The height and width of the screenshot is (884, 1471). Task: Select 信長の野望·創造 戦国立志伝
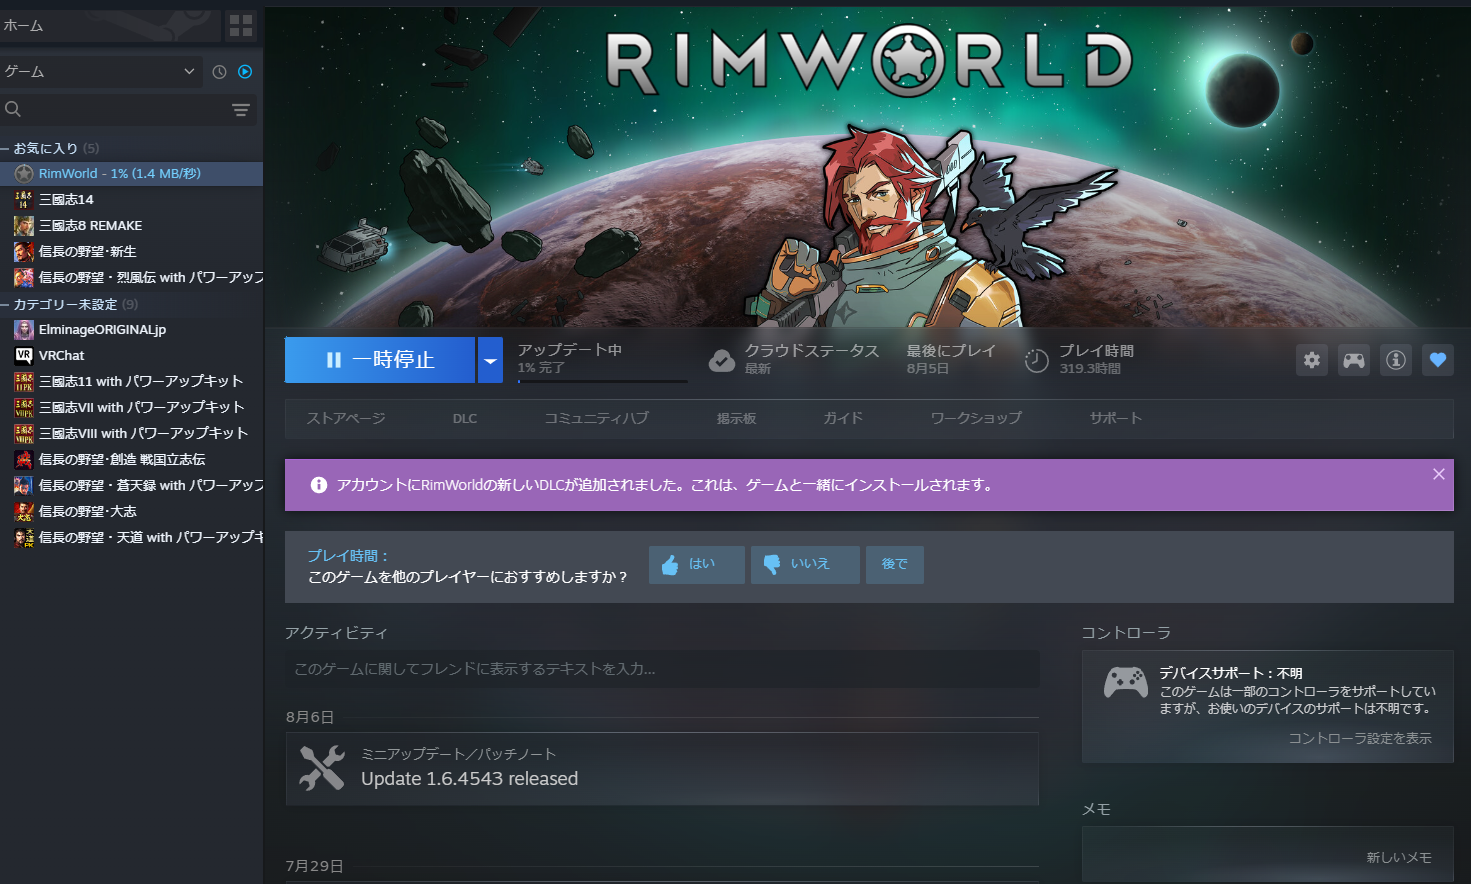pyautogui.click(x=131, y=460)
